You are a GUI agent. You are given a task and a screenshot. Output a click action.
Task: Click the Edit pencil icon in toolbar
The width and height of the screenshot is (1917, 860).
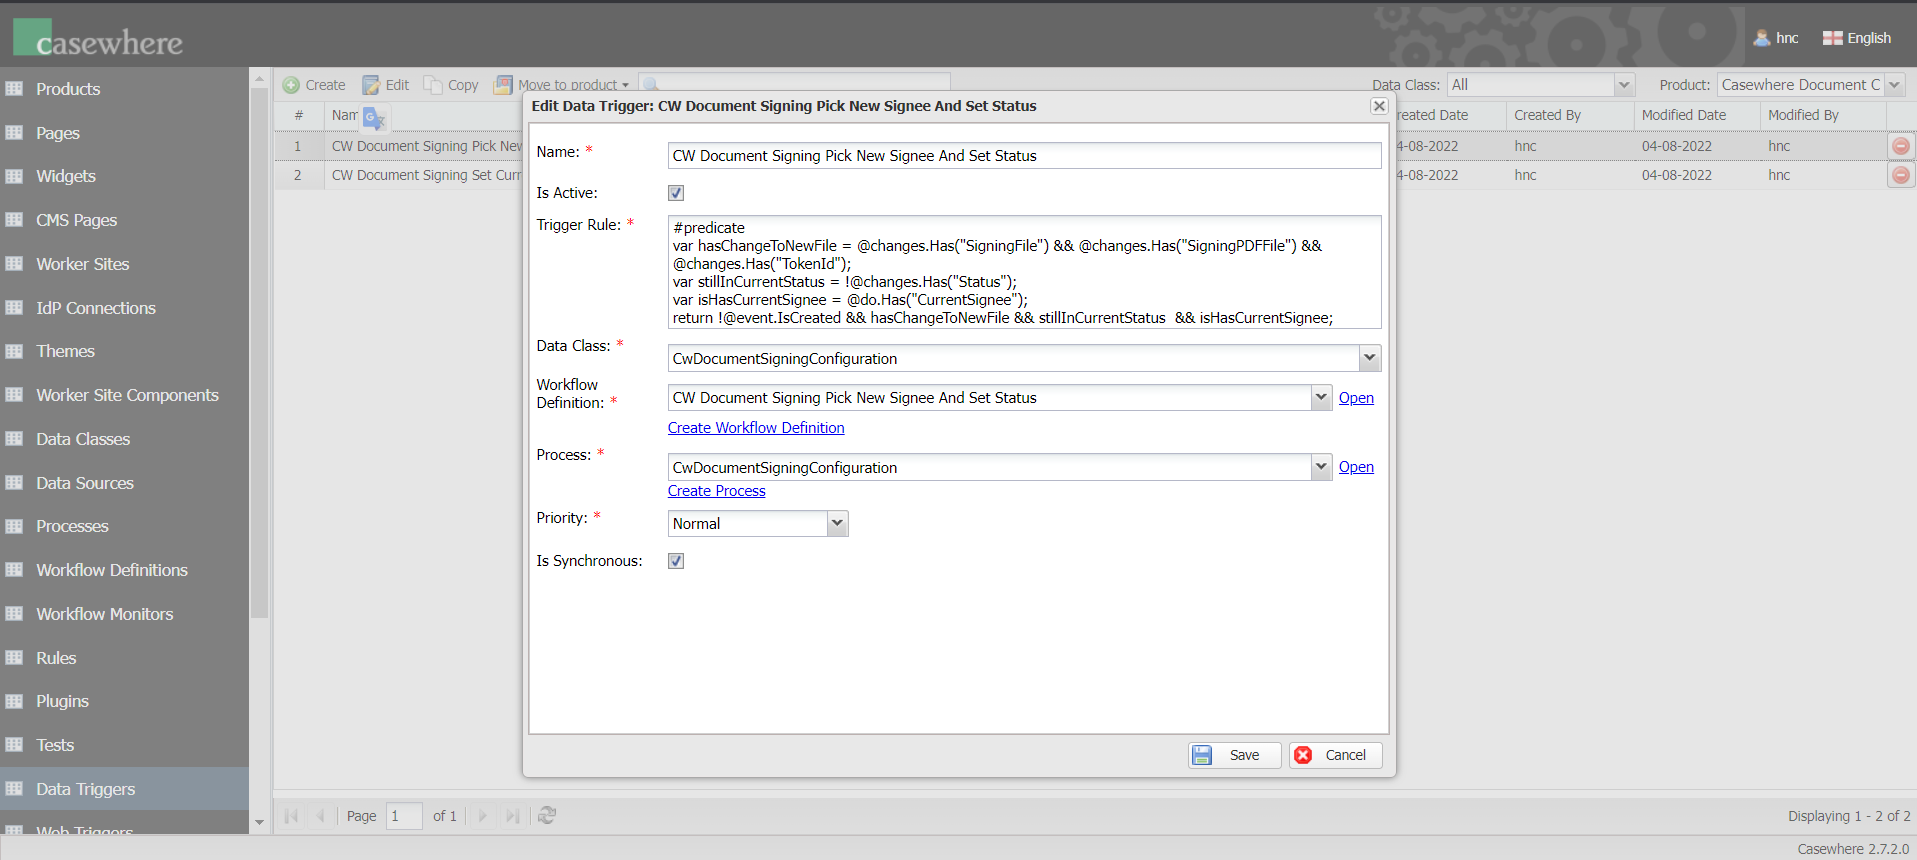click(371, 85)
